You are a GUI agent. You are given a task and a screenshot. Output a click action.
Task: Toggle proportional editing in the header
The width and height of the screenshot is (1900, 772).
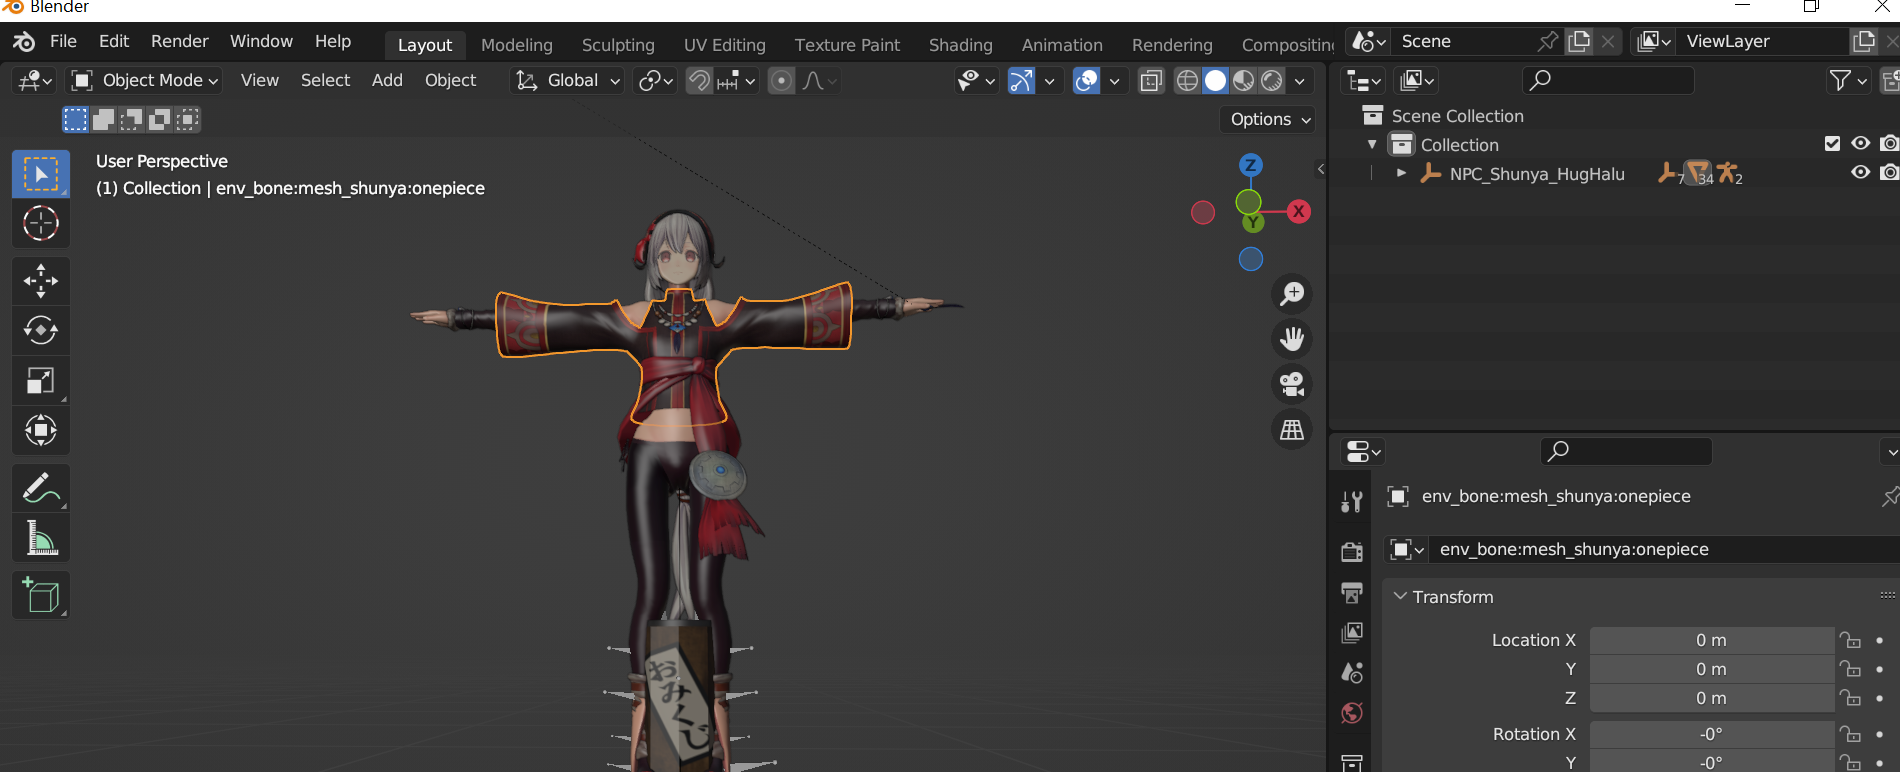[782, 80]
